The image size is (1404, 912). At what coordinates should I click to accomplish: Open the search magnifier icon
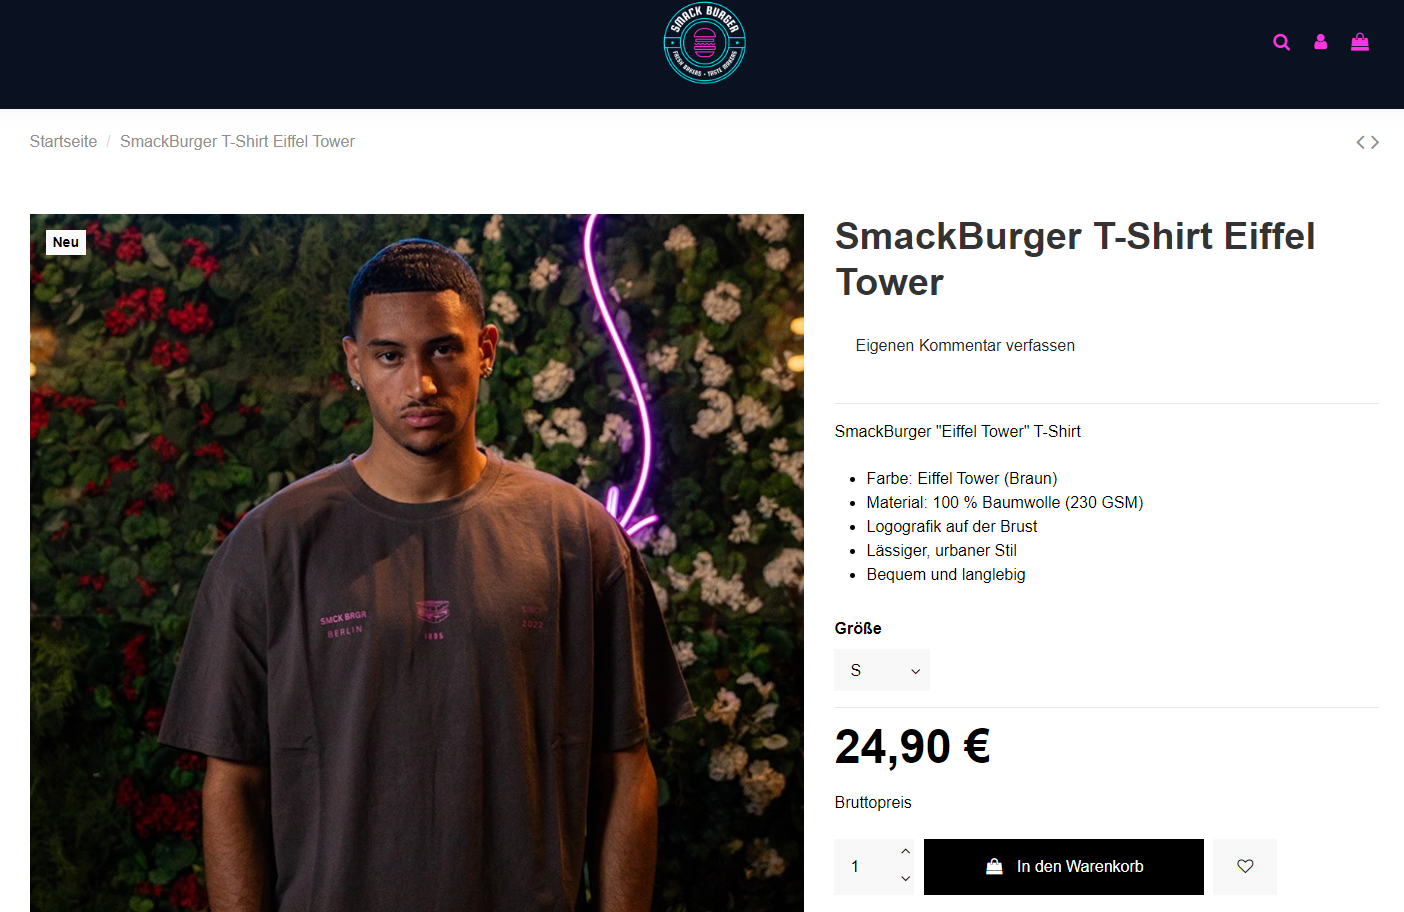(1281, 42)
